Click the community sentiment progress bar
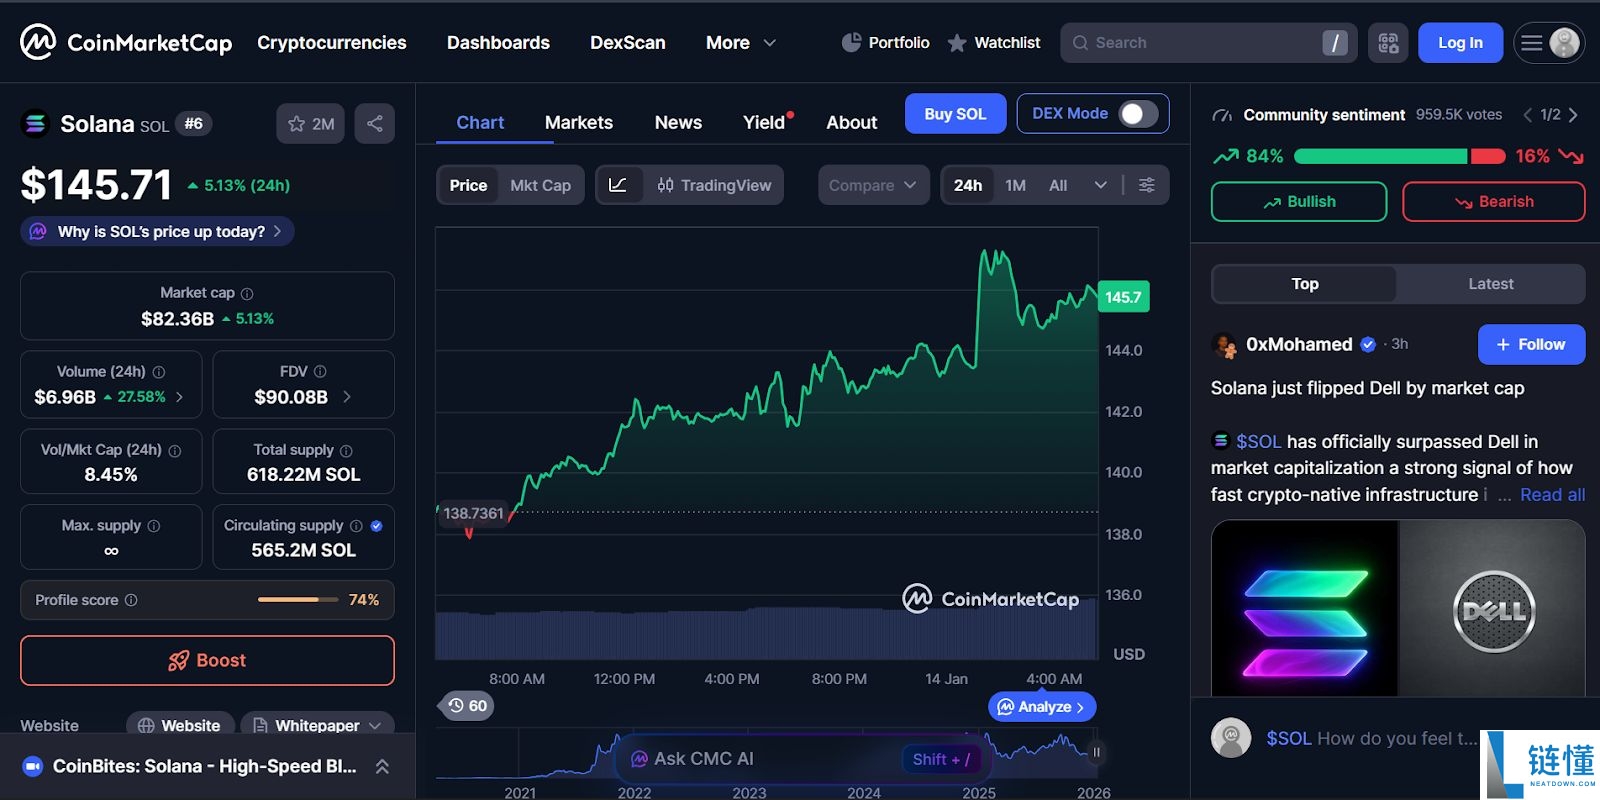This screenshot has width=1600, height=800. click(x=1399, y=156)
